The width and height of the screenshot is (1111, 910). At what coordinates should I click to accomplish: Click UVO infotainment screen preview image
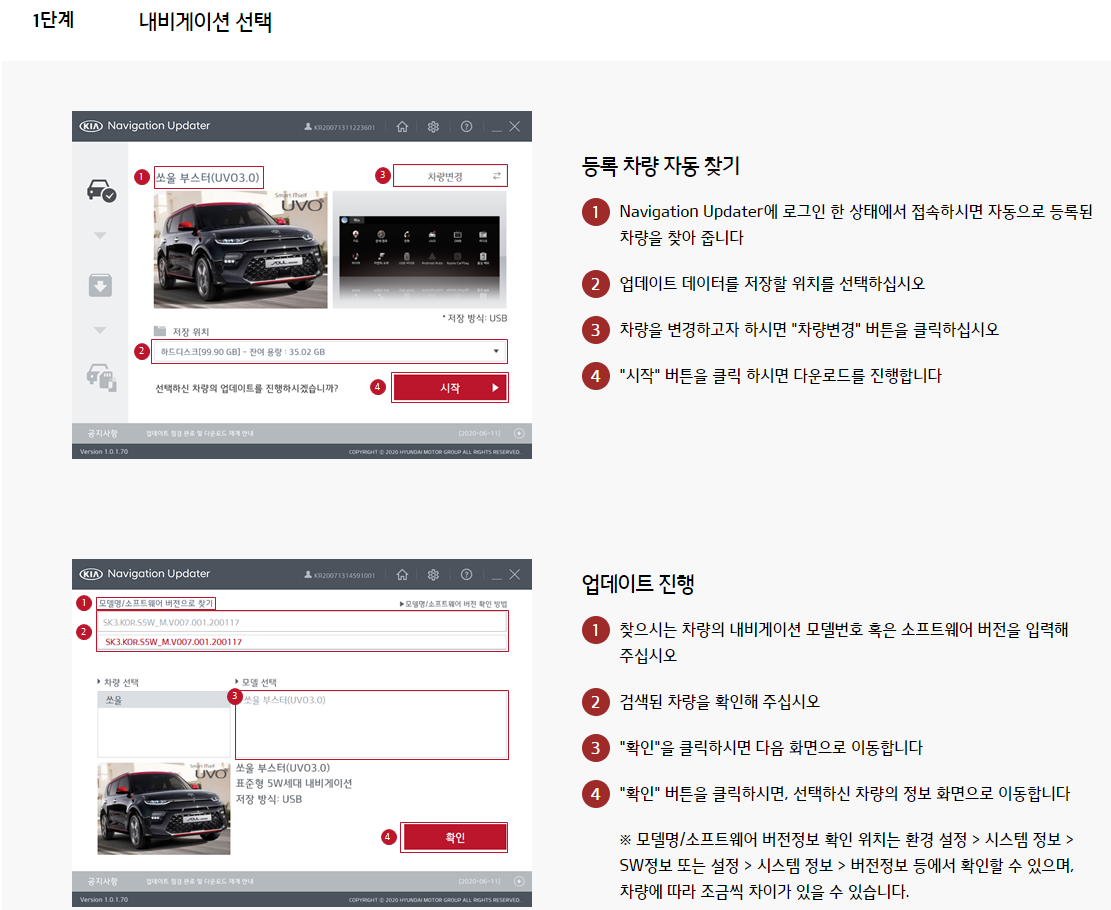pyautogui.click(x=419, y=249)
